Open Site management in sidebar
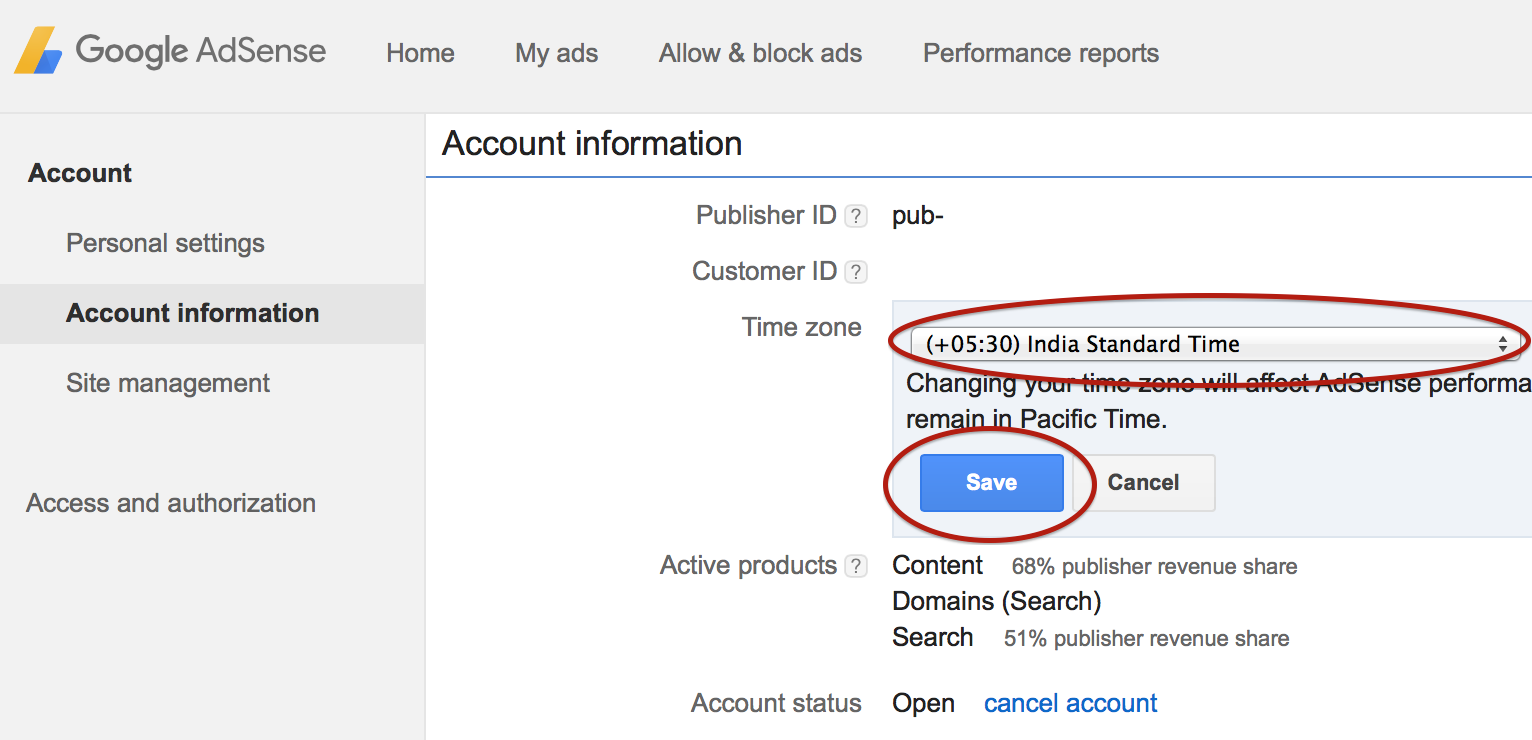This screenshot has height=740, width=1532. 168,383
